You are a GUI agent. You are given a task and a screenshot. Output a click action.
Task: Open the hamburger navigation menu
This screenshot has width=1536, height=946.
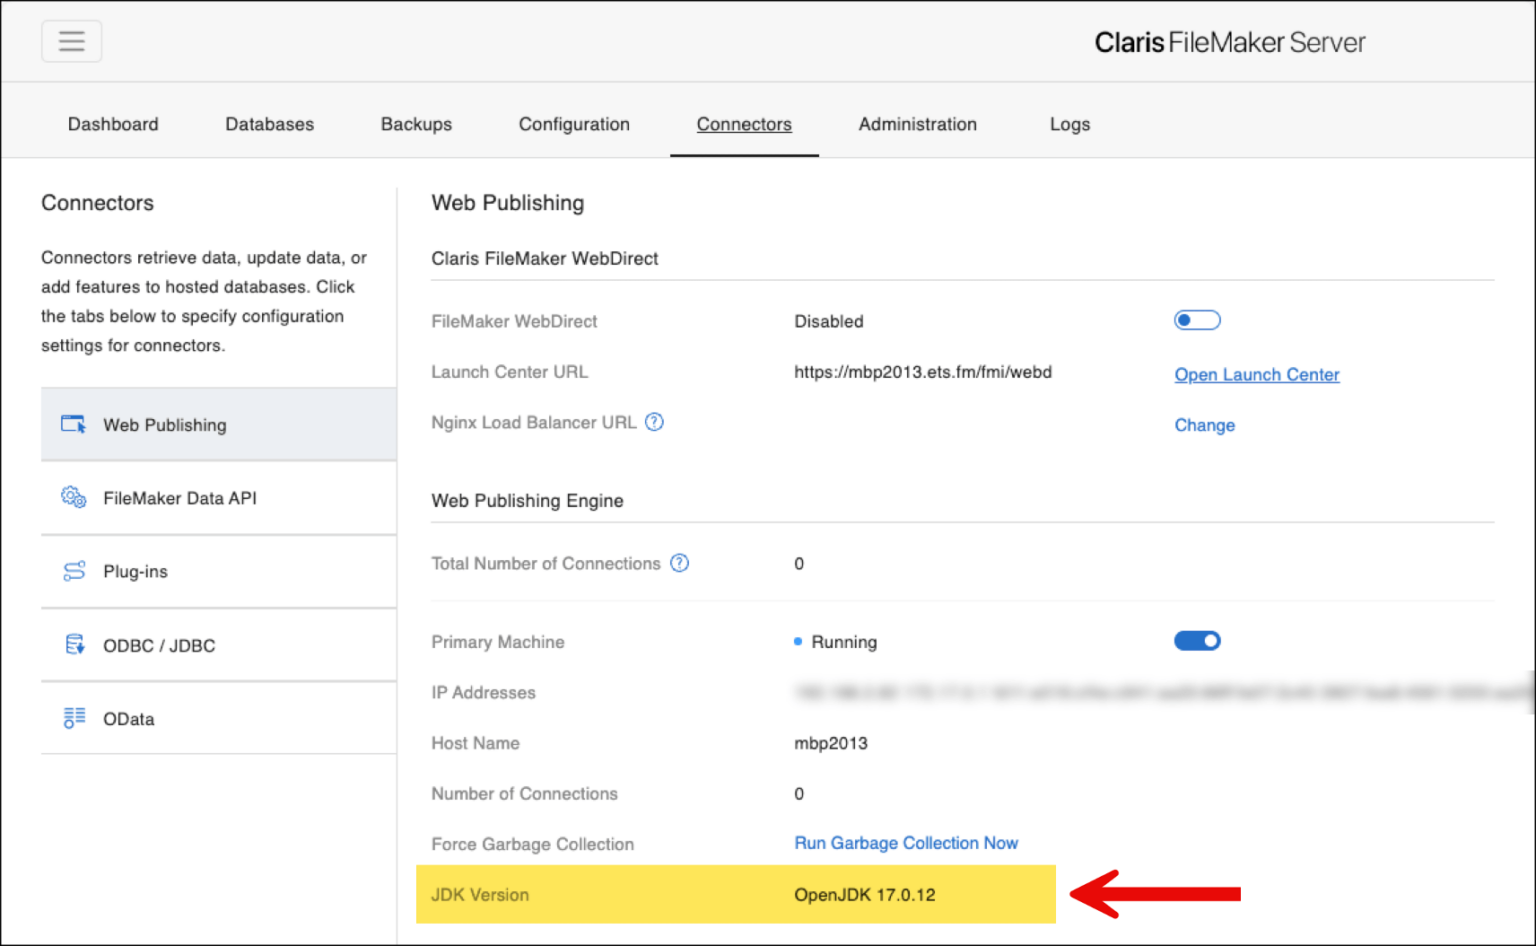click(71, 41)
